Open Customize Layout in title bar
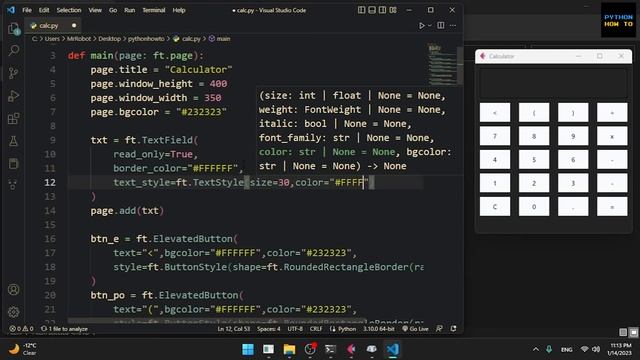 (x=393, y=10)
